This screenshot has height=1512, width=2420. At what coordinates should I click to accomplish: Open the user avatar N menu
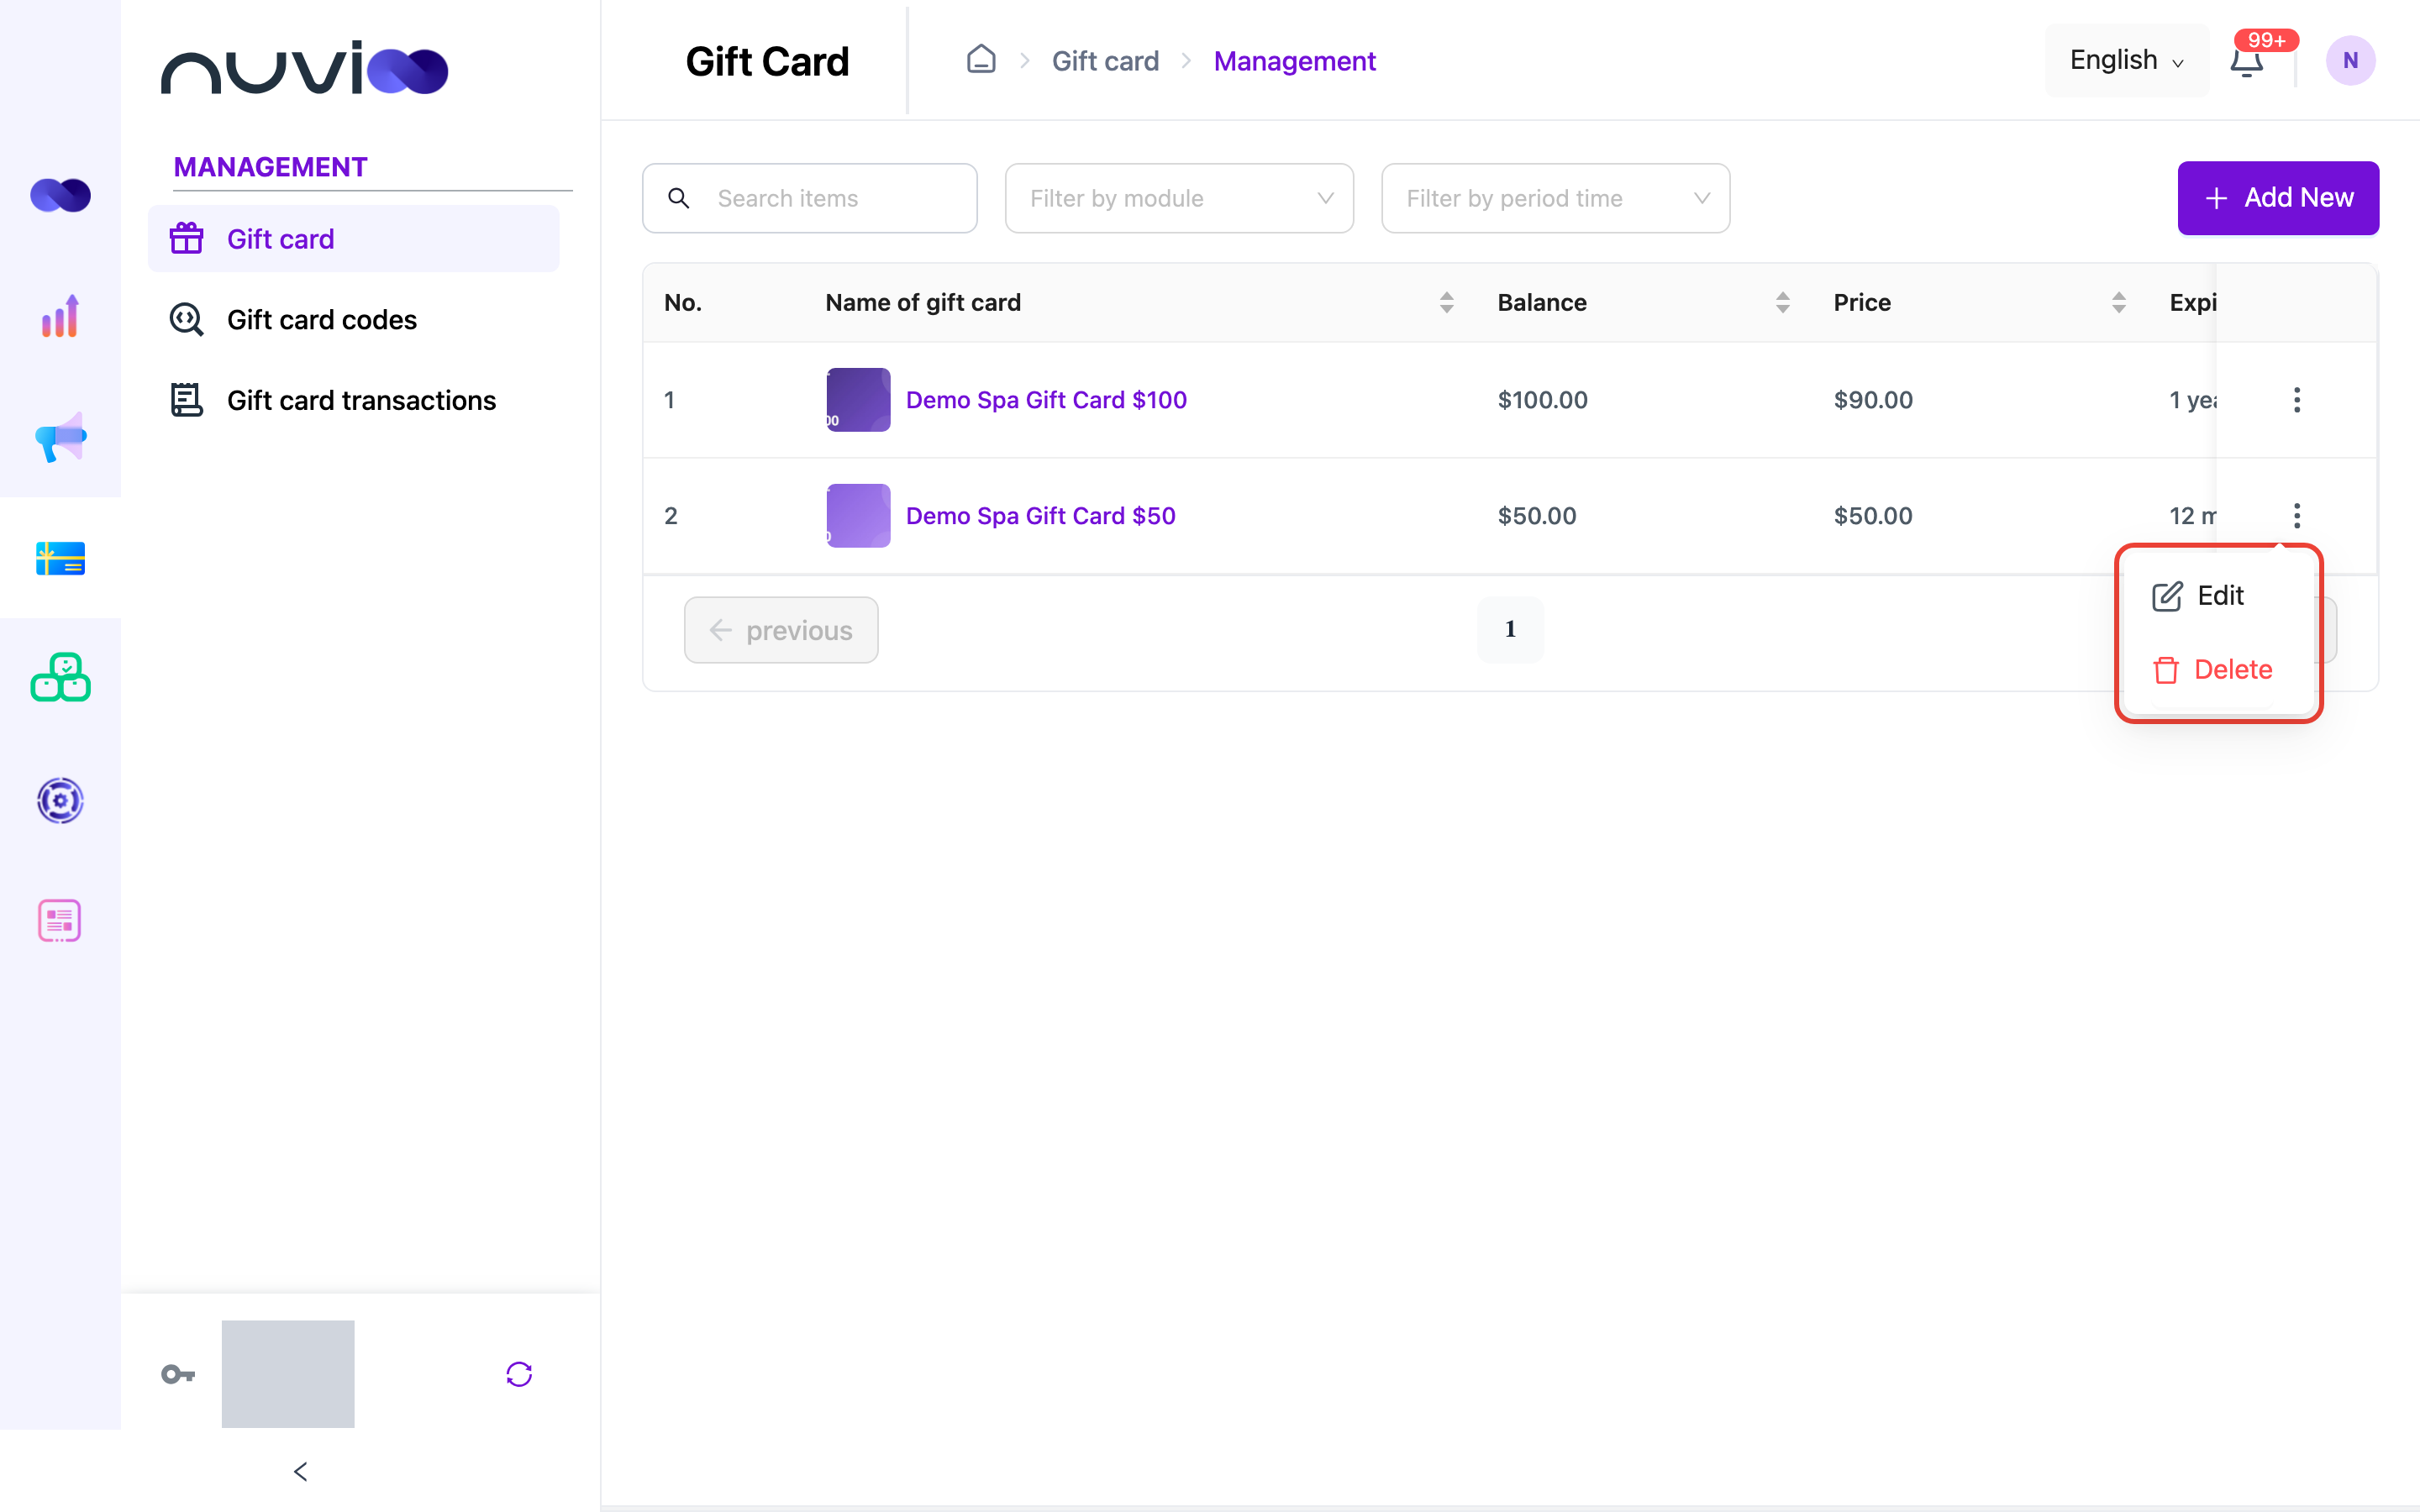(x=2350, y=60)
